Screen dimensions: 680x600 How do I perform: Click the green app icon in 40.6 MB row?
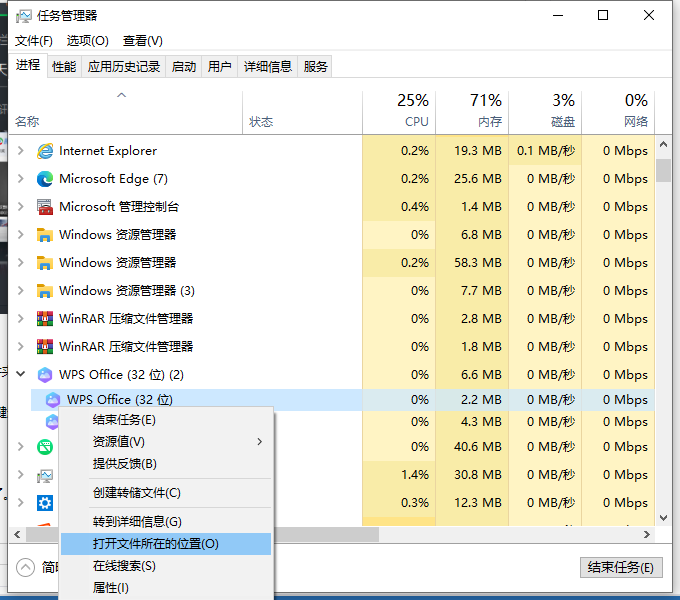45,447
